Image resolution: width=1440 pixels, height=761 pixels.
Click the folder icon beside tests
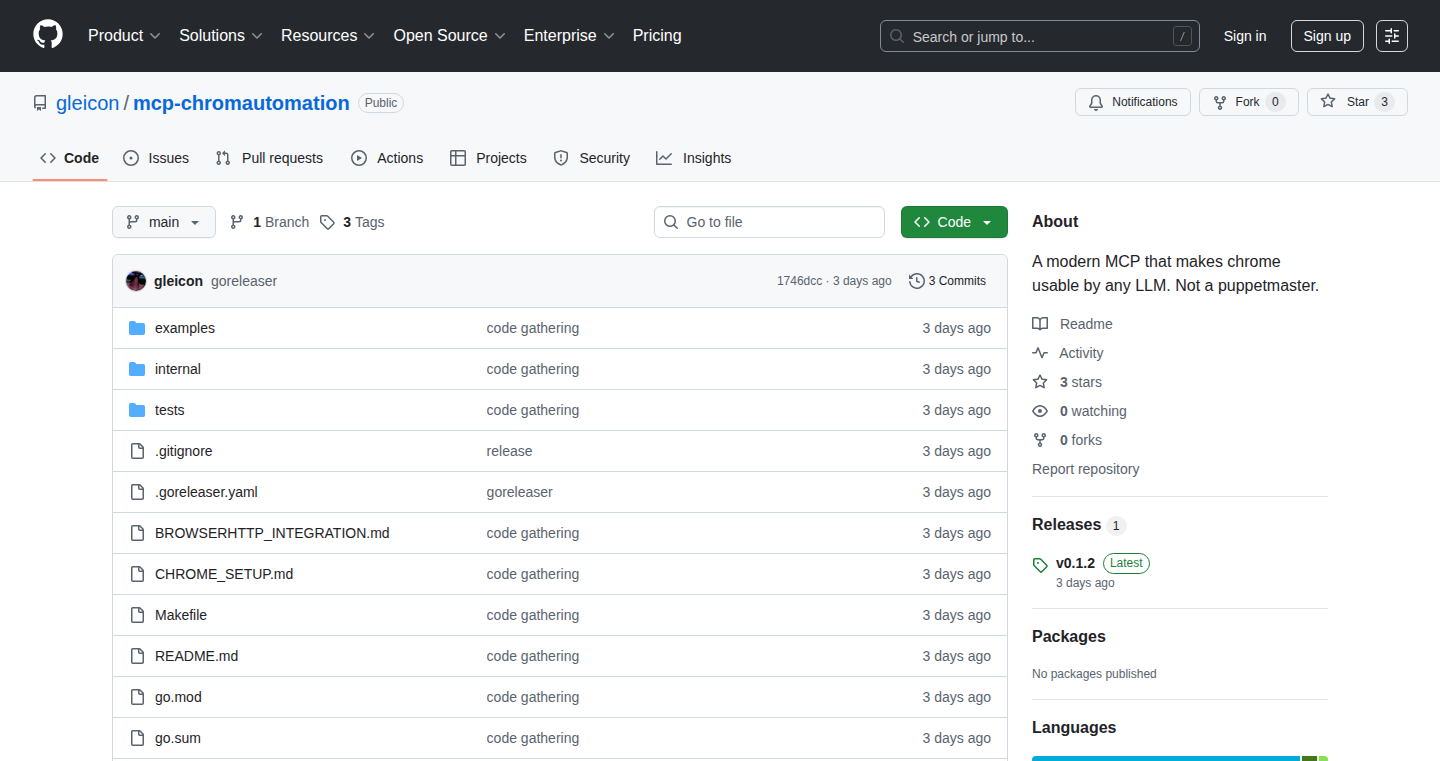(137, 410)
